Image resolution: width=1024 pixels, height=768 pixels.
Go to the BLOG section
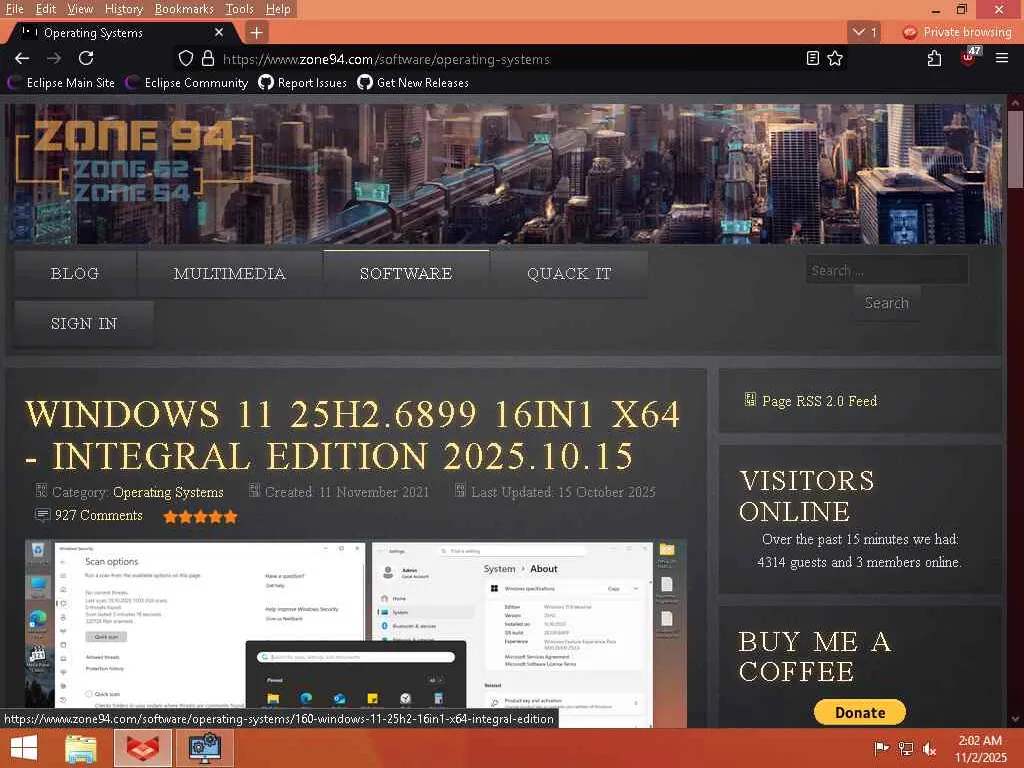pos(75,274)
